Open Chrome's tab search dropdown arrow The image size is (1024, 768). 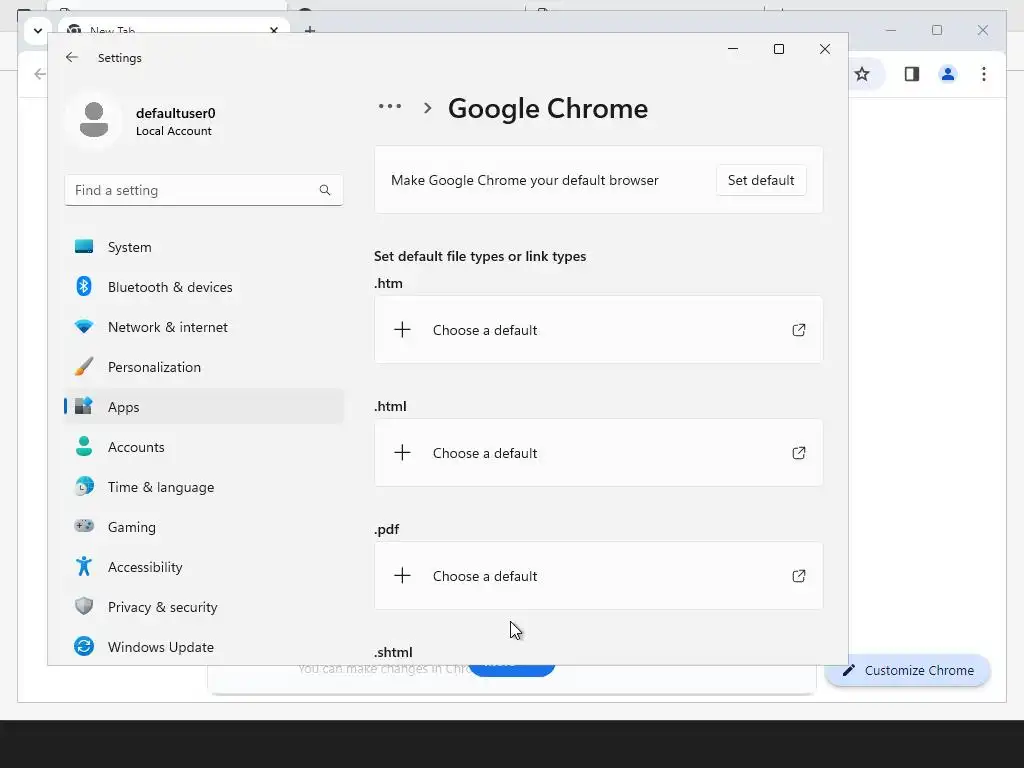coord(38,31)
